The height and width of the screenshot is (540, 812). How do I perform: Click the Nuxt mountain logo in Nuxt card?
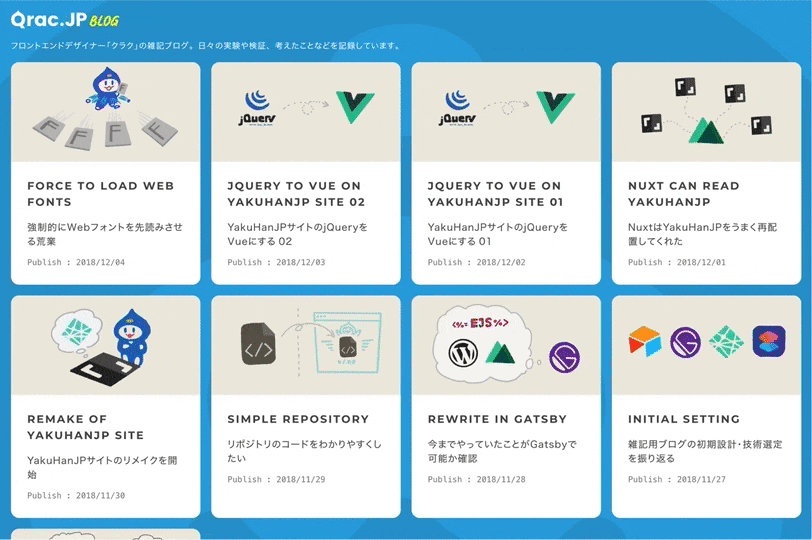705,131
